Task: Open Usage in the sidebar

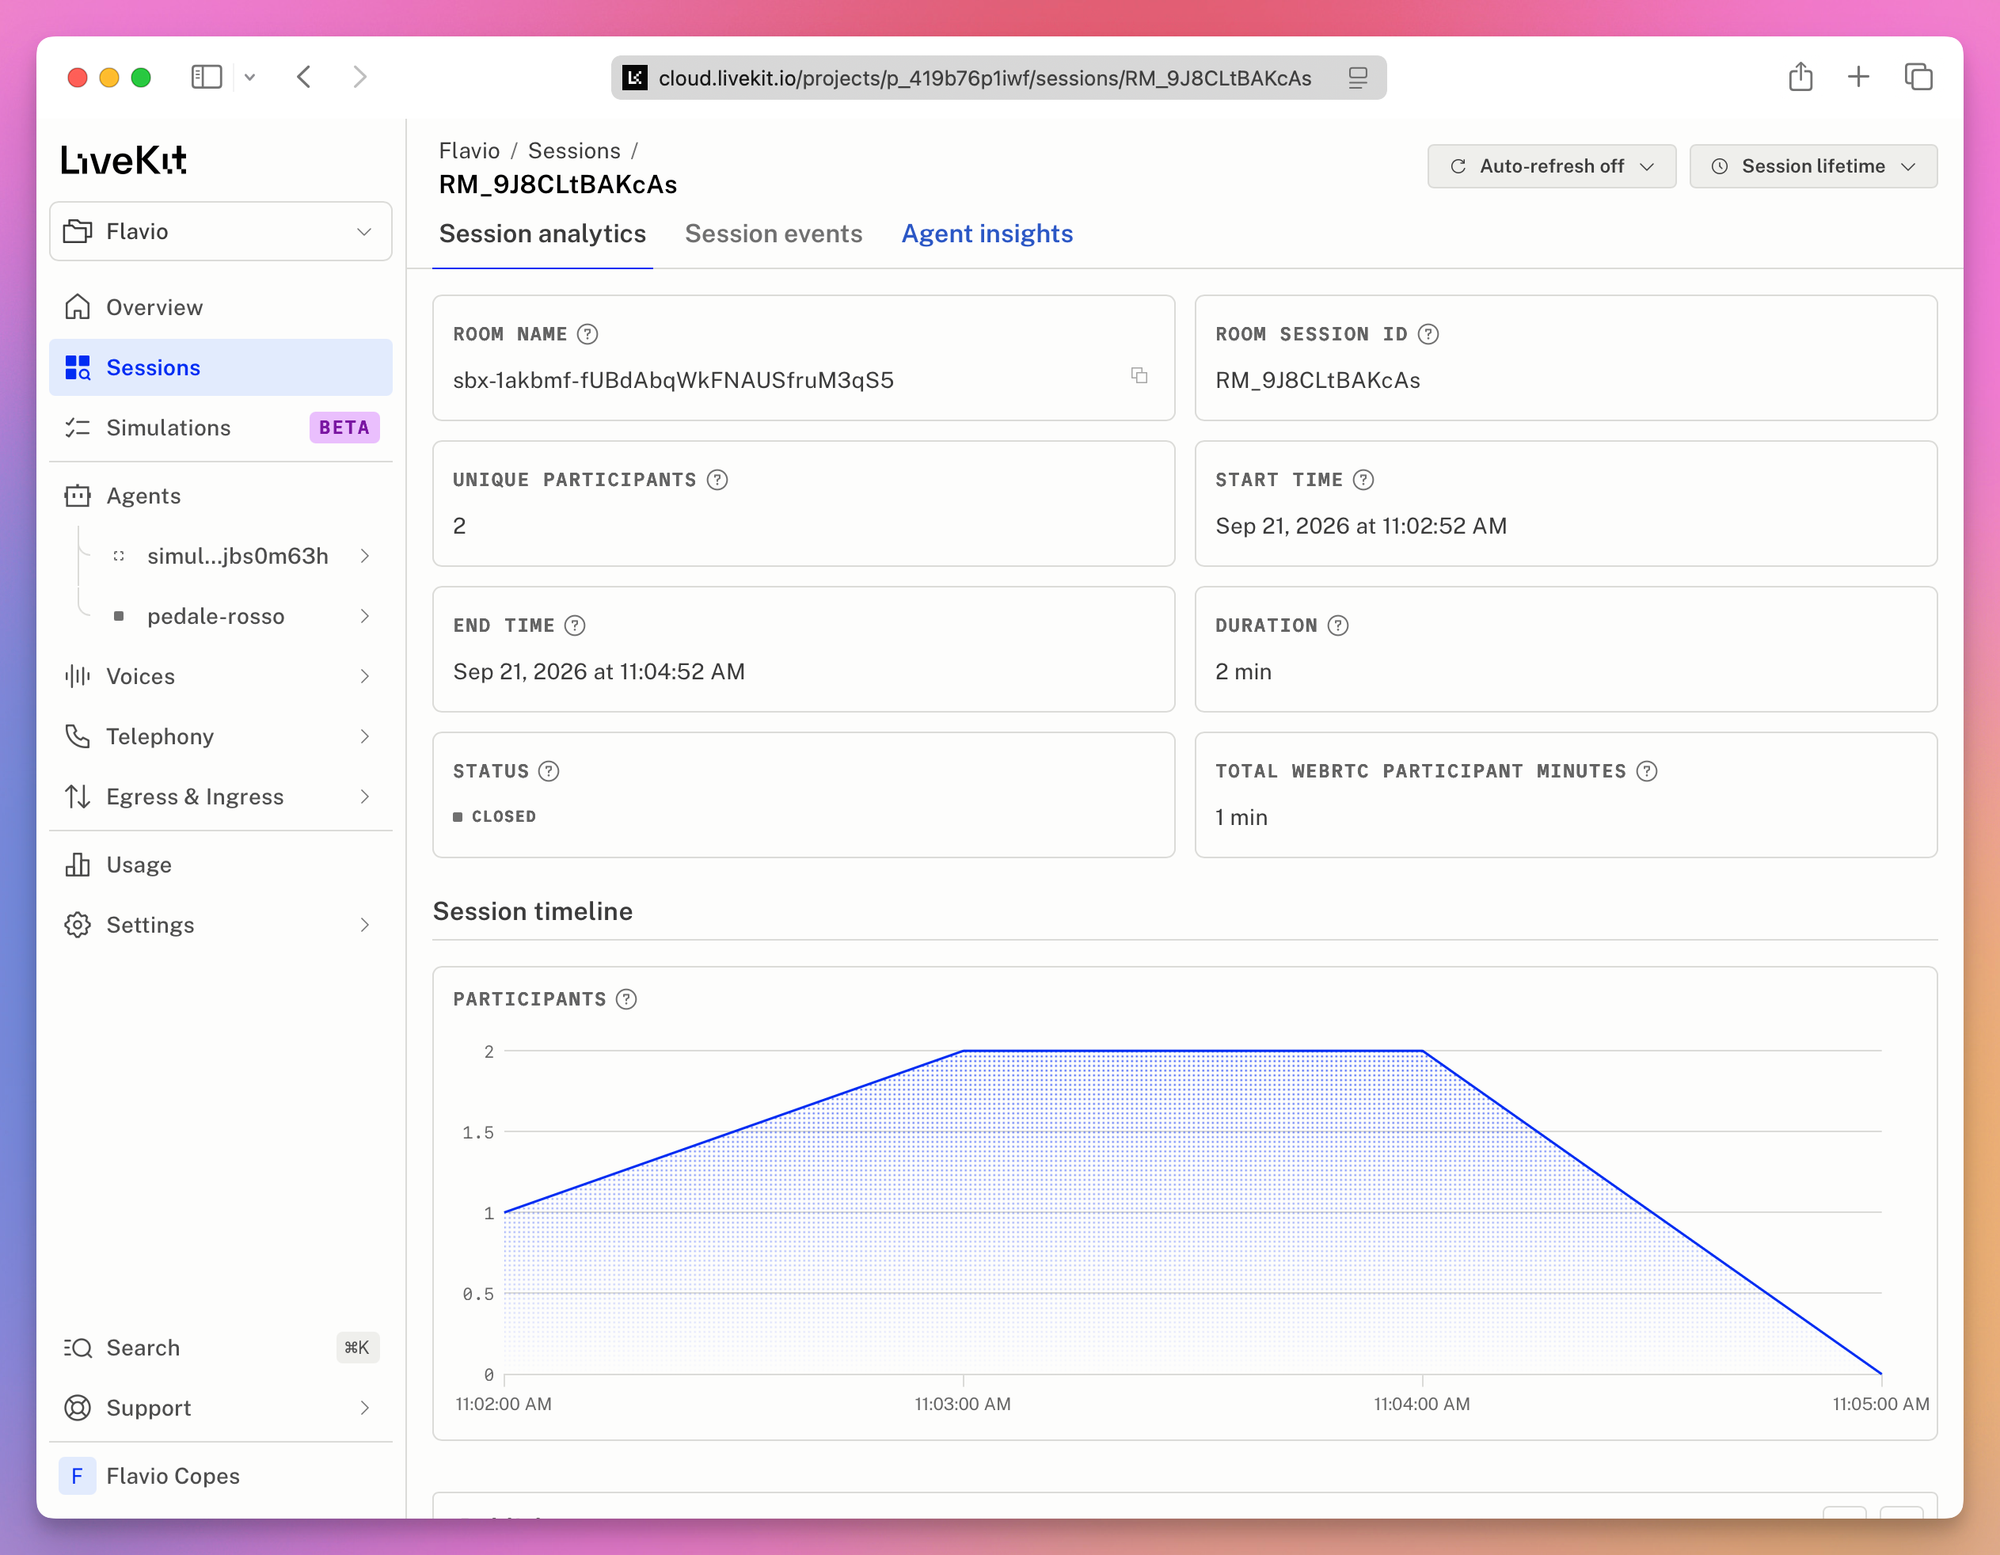Action: click(220, 864)
